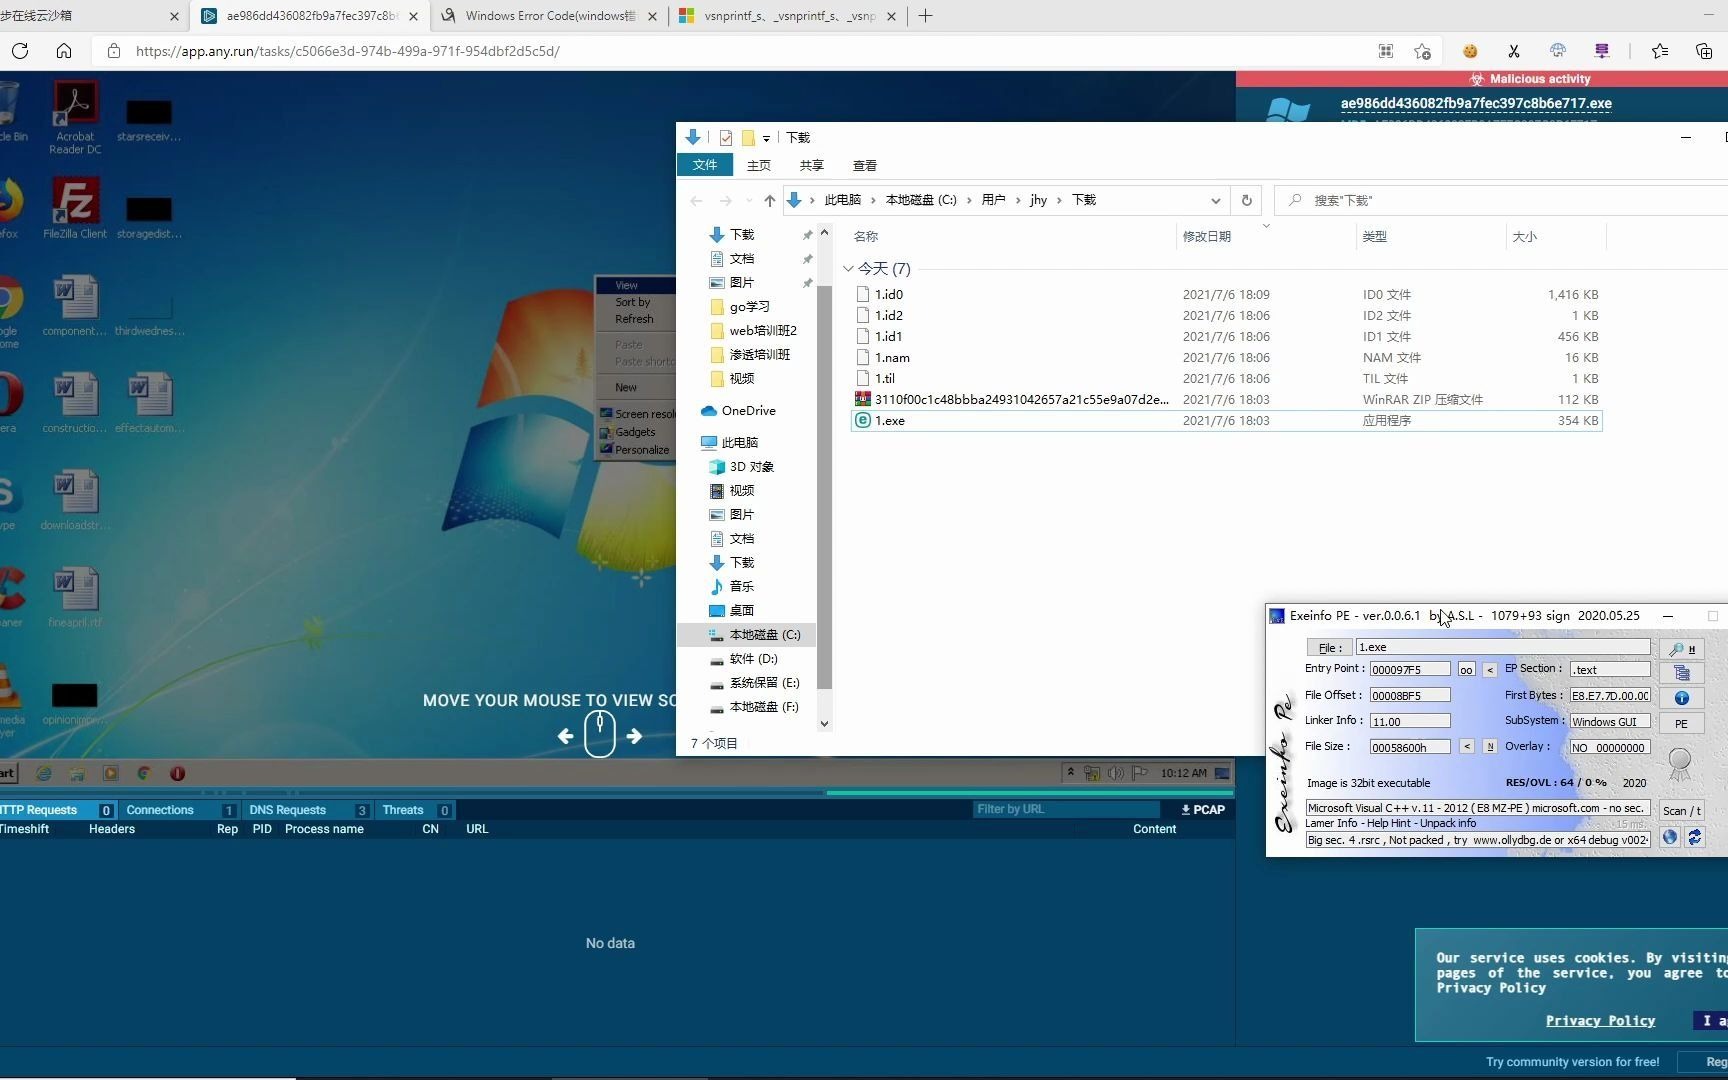The image size is (1728, 1080).
Task: Click the magnifier search icon in Exeinfo PE
Action: [1682, 648]
